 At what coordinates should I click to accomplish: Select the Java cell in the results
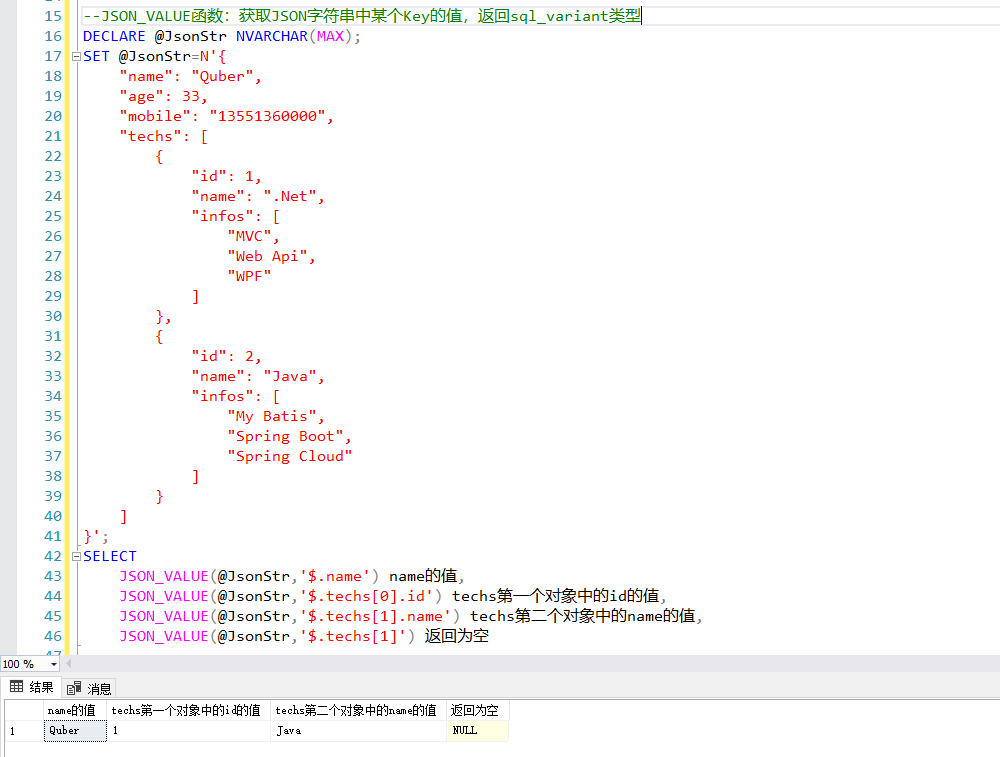[x=289, y=731]
